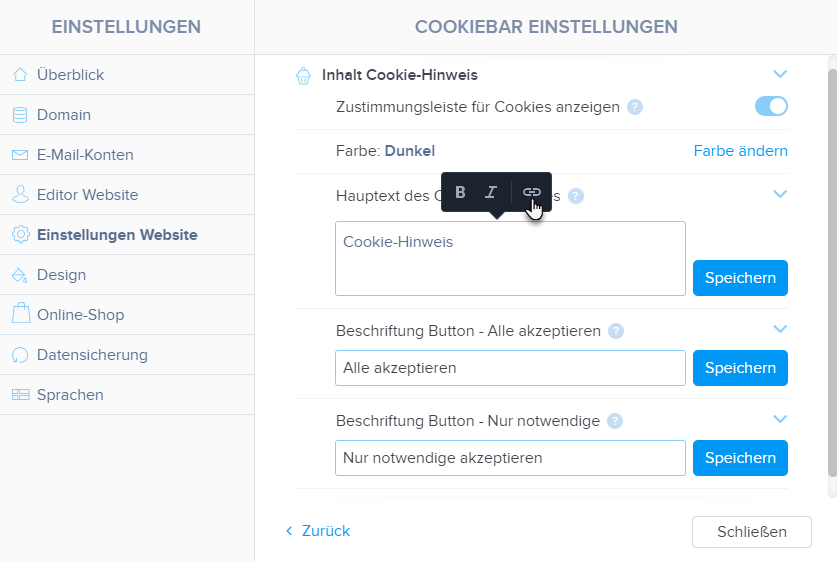Collapse the Inhalt Cookie-Hinweis section
The height and width of the screenshot is (562, 837).
coord(781,74)
